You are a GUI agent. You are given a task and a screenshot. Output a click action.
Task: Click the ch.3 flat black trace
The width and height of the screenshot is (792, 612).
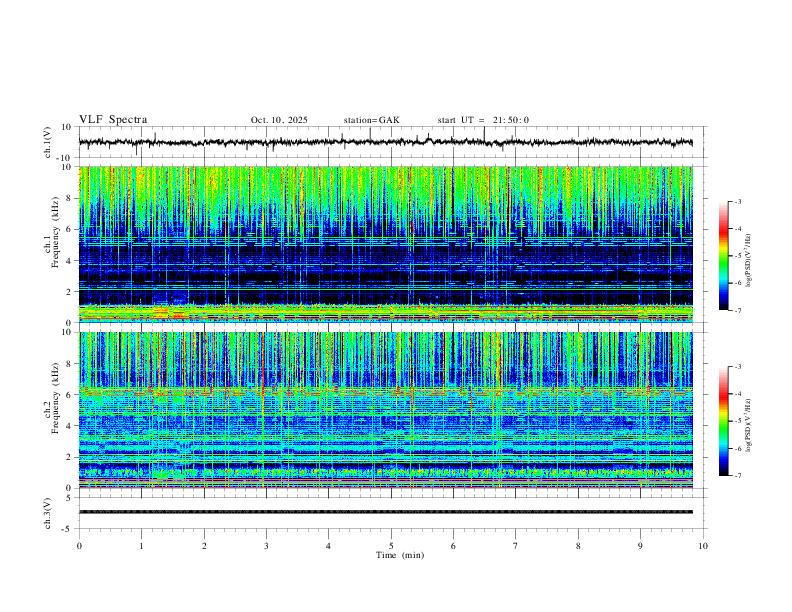(386, 512)
